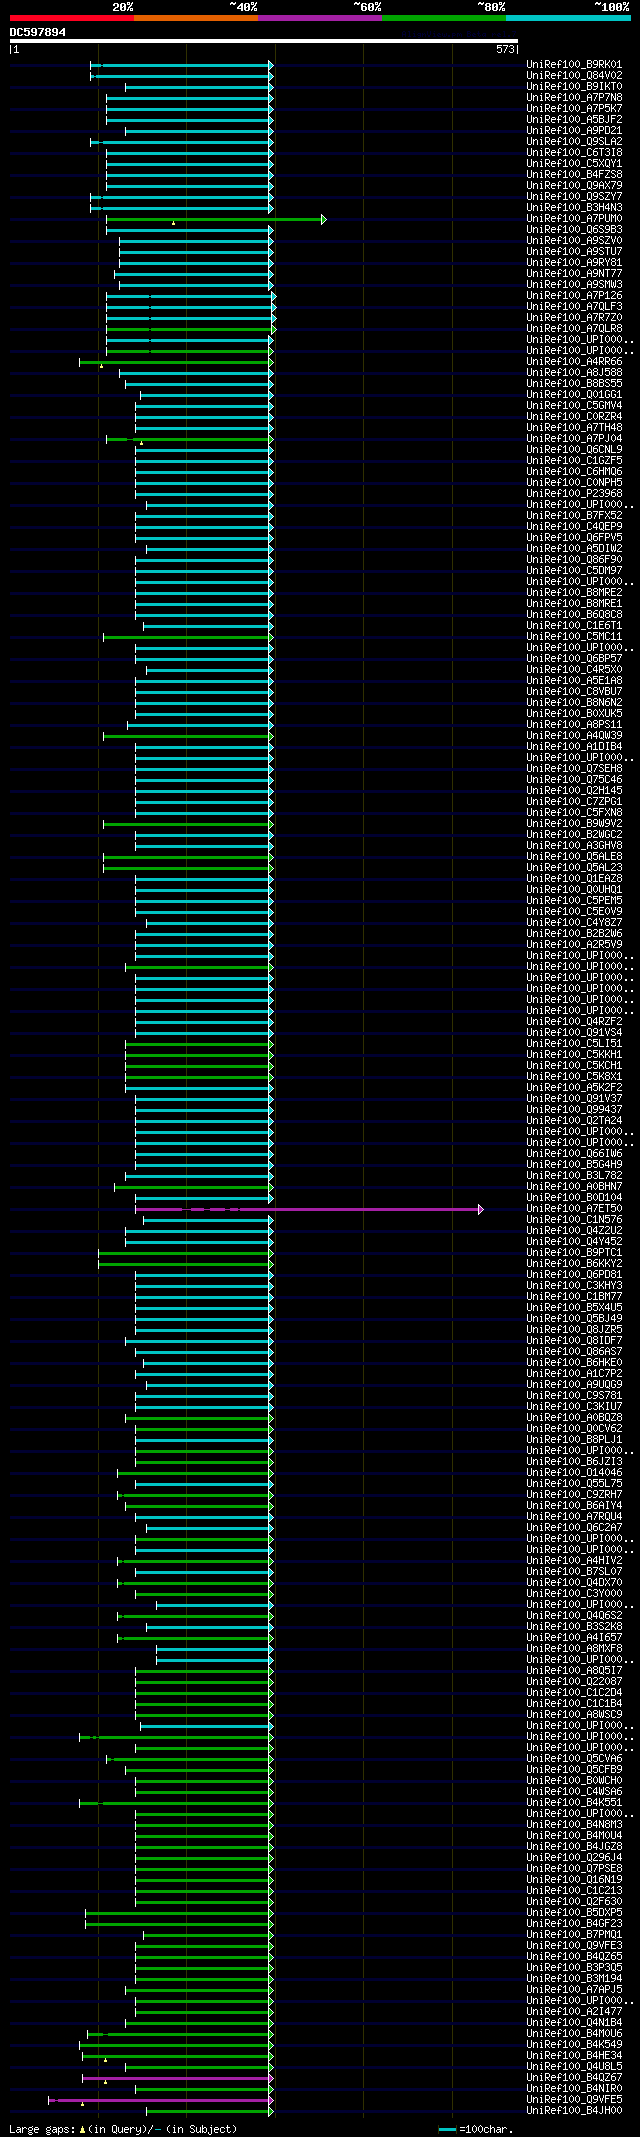This screenshot has height=2137, width=640.
Task: Click the UniRef100_A4RR66 hit label
Action: 574,362
